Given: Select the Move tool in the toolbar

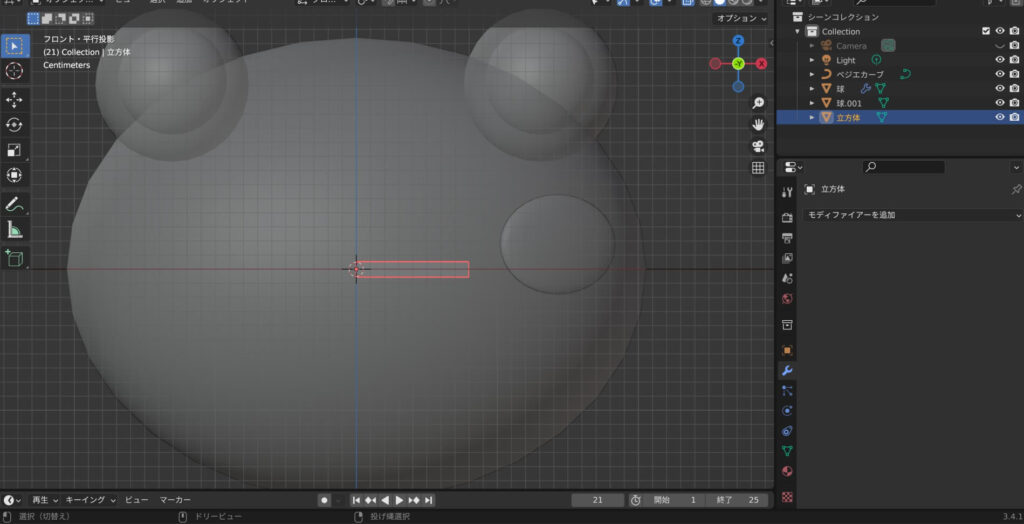Looking at the screenshot, I should 15,99.
